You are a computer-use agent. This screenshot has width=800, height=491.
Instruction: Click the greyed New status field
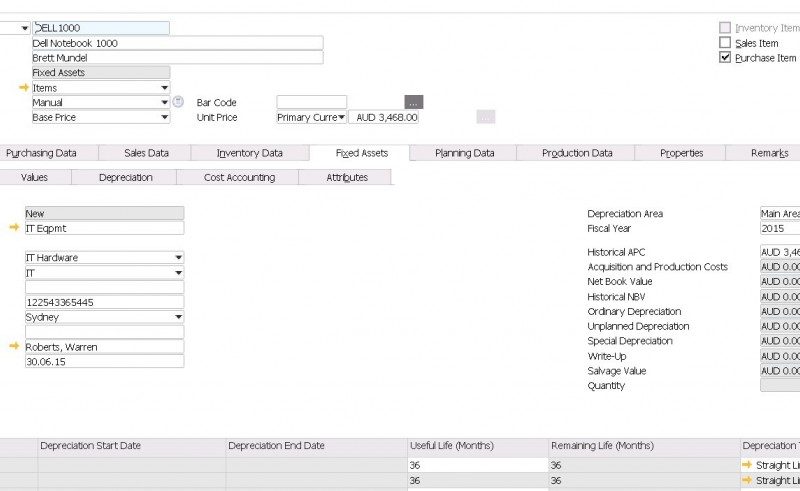click(105, 213)
